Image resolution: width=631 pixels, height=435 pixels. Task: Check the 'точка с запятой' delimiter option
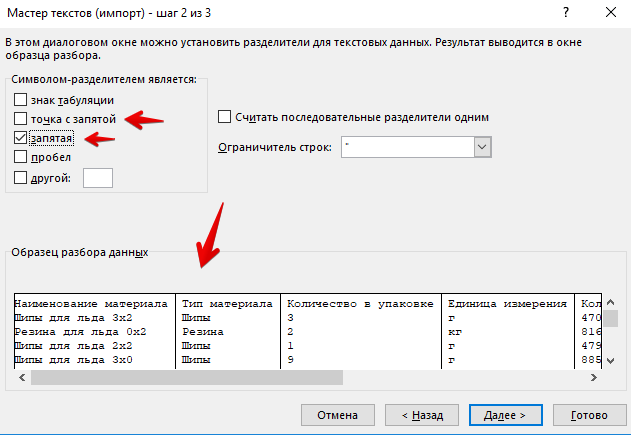(x=21, y=119)
